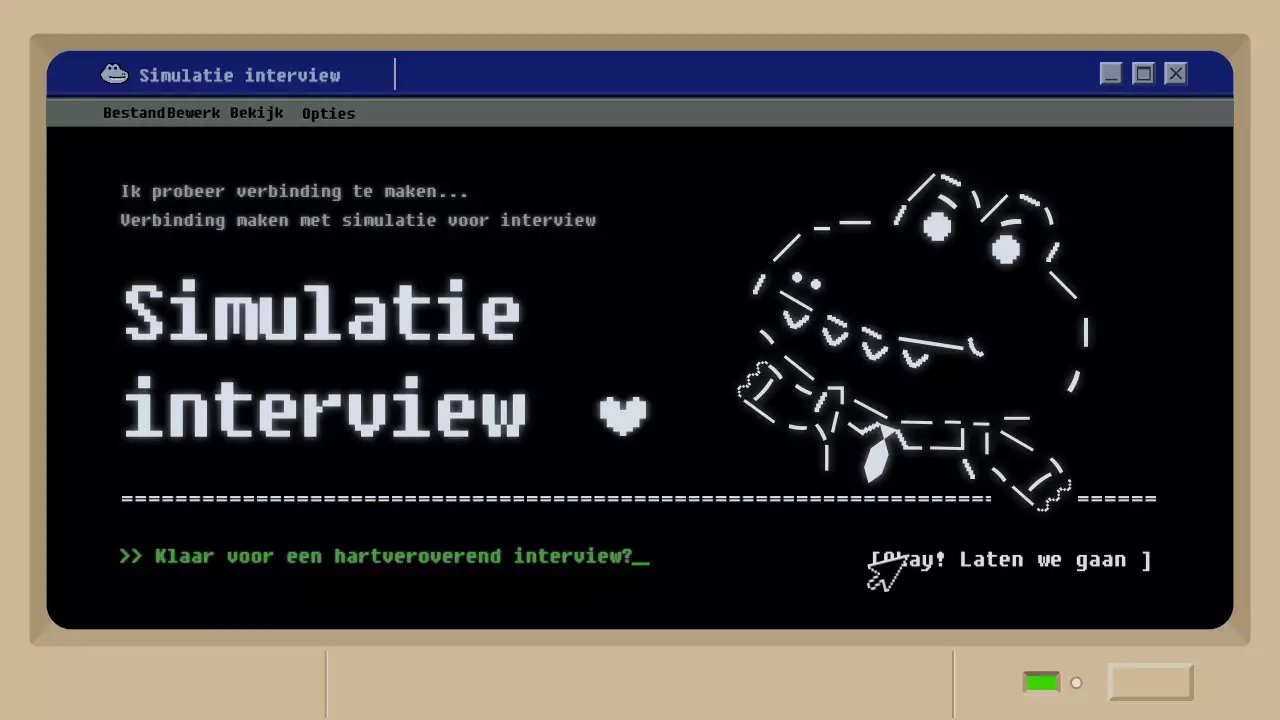Click the heart icon beside the interview title
This screenshot has width=1280, height=720.
[624, 415]
